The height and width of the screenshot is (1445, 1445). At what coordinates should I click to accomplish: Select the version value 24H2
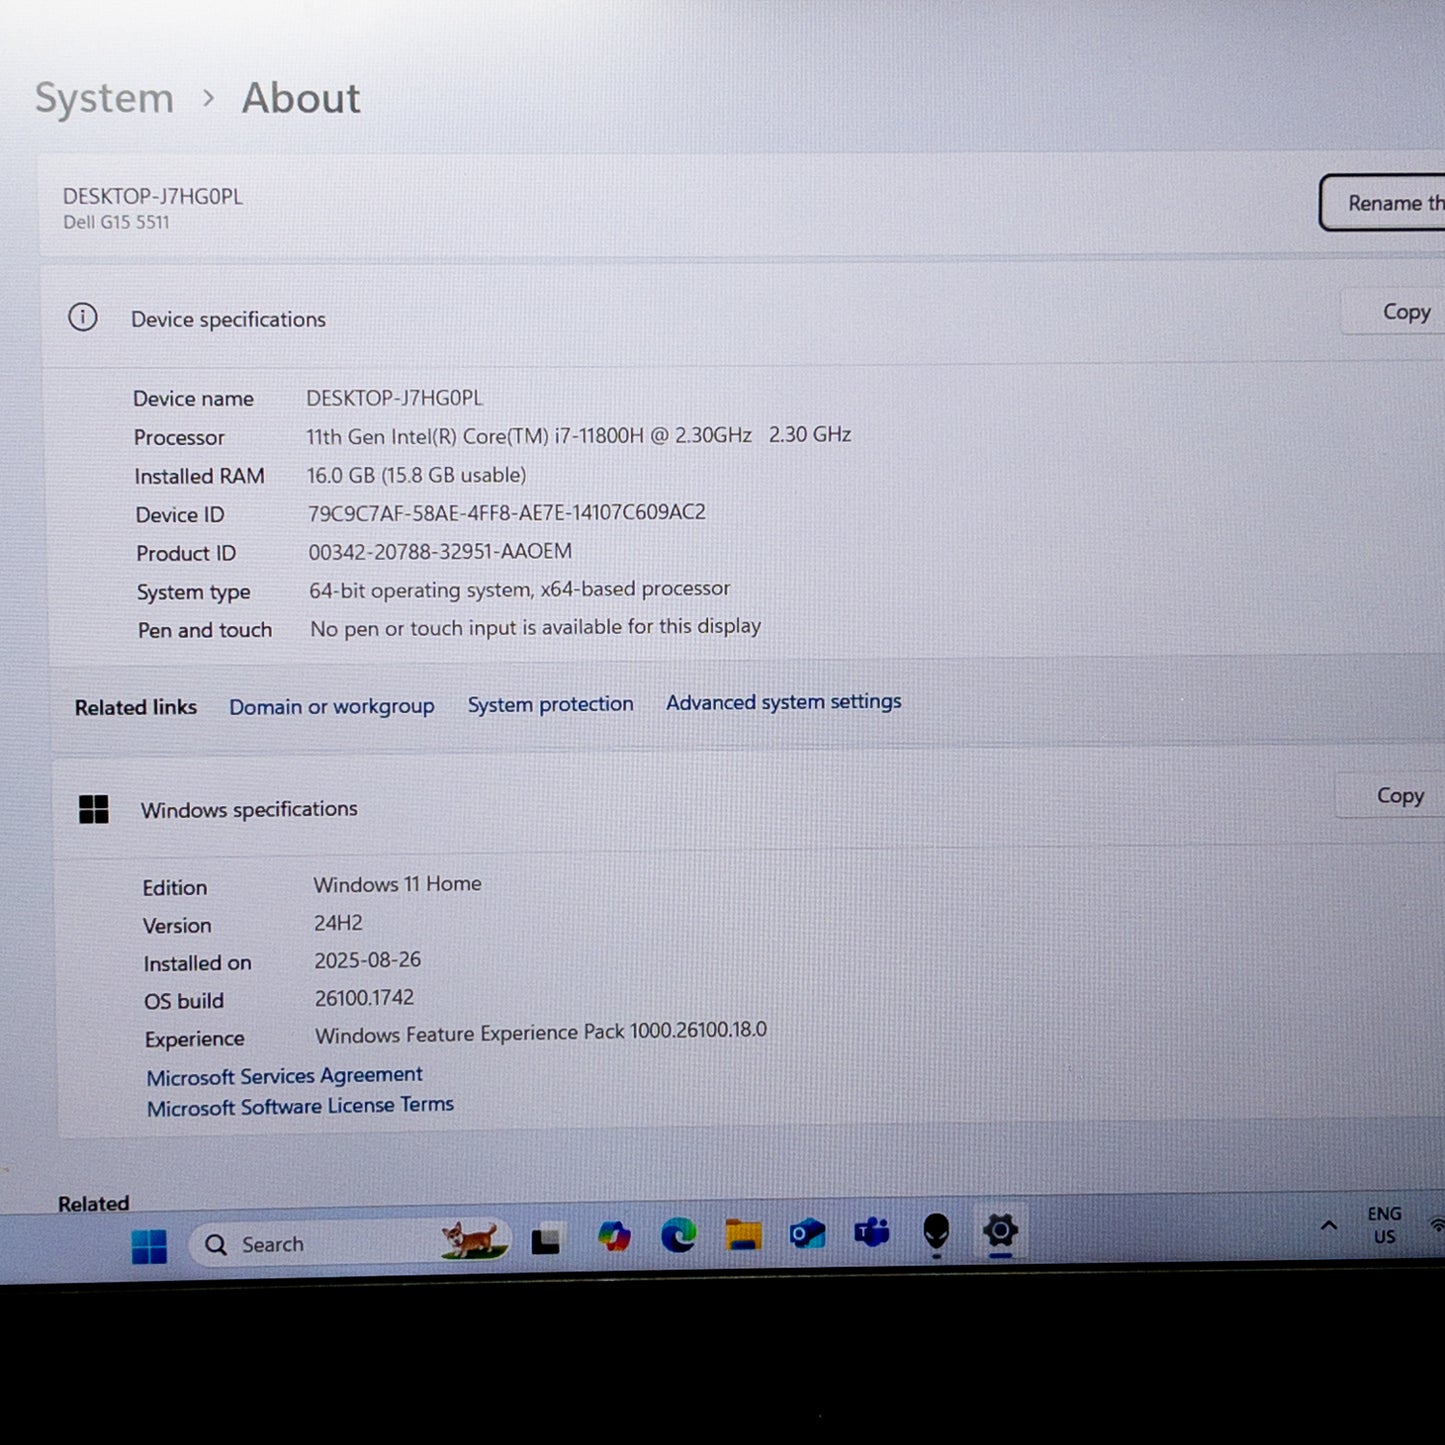pos(338,923)
